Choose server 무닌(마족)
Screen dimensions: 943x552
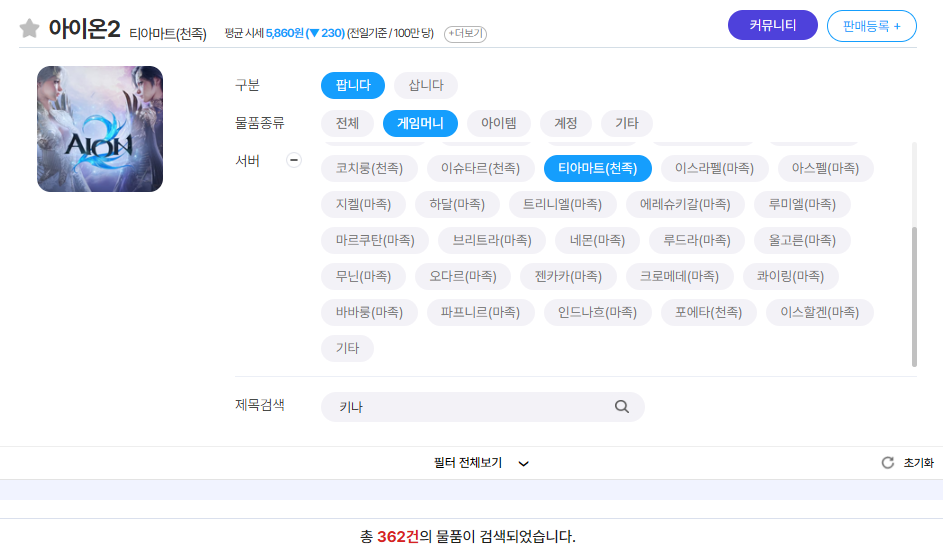coord(363,277)
